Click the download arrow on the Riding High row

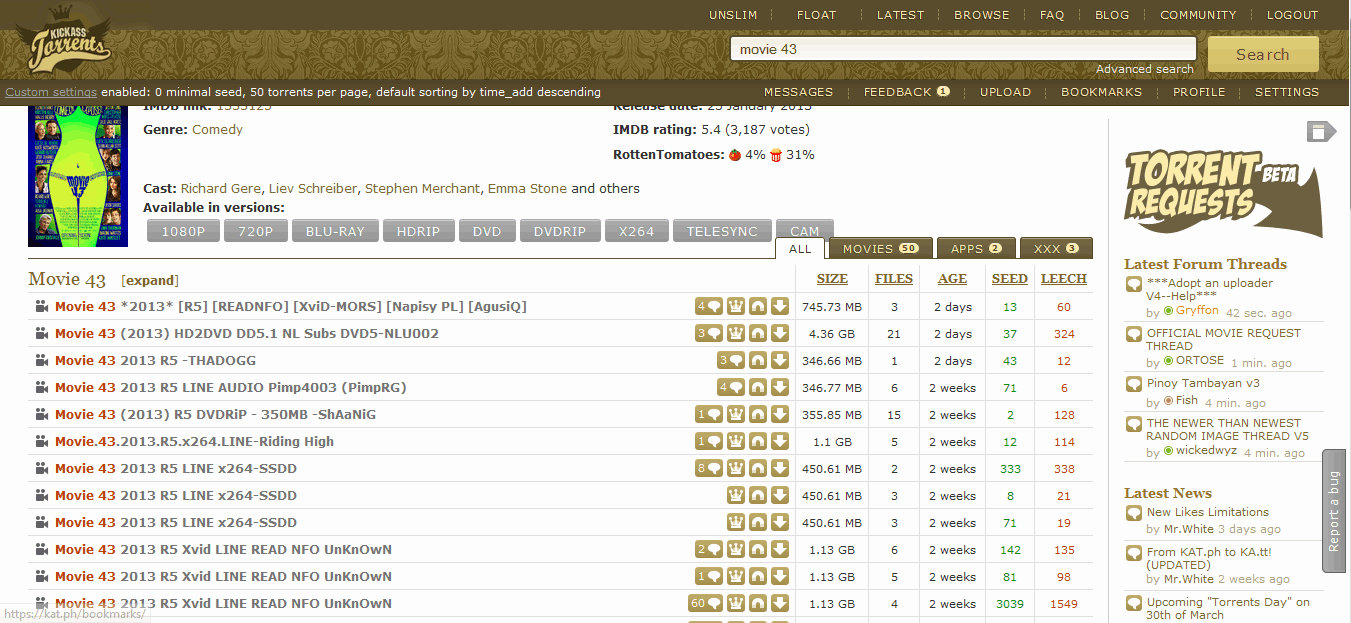coord(780,441)
